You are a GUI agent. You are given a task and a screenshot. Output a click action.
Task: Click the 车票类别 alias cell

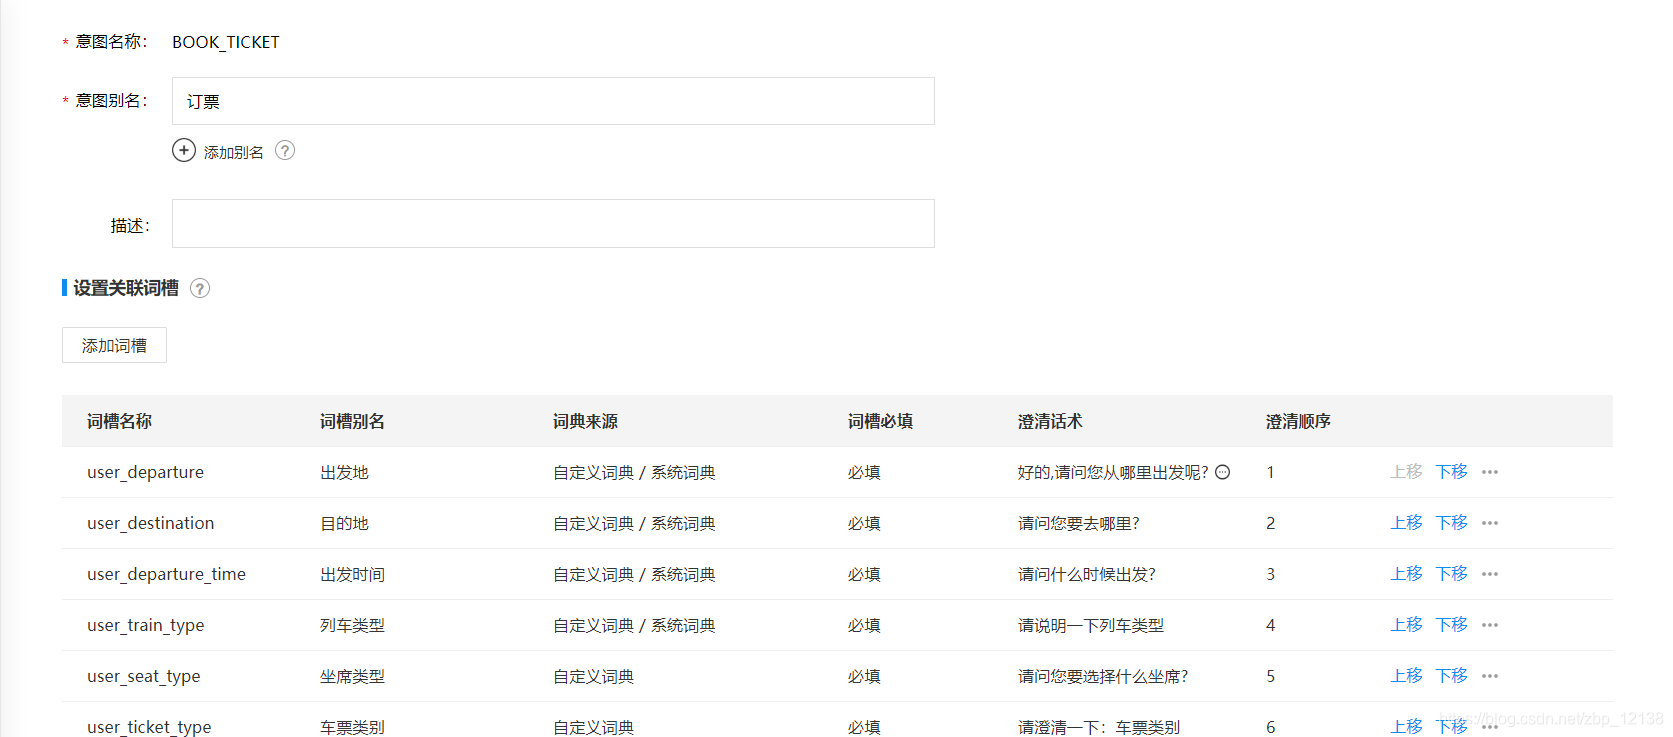click(x=352, y=727)
